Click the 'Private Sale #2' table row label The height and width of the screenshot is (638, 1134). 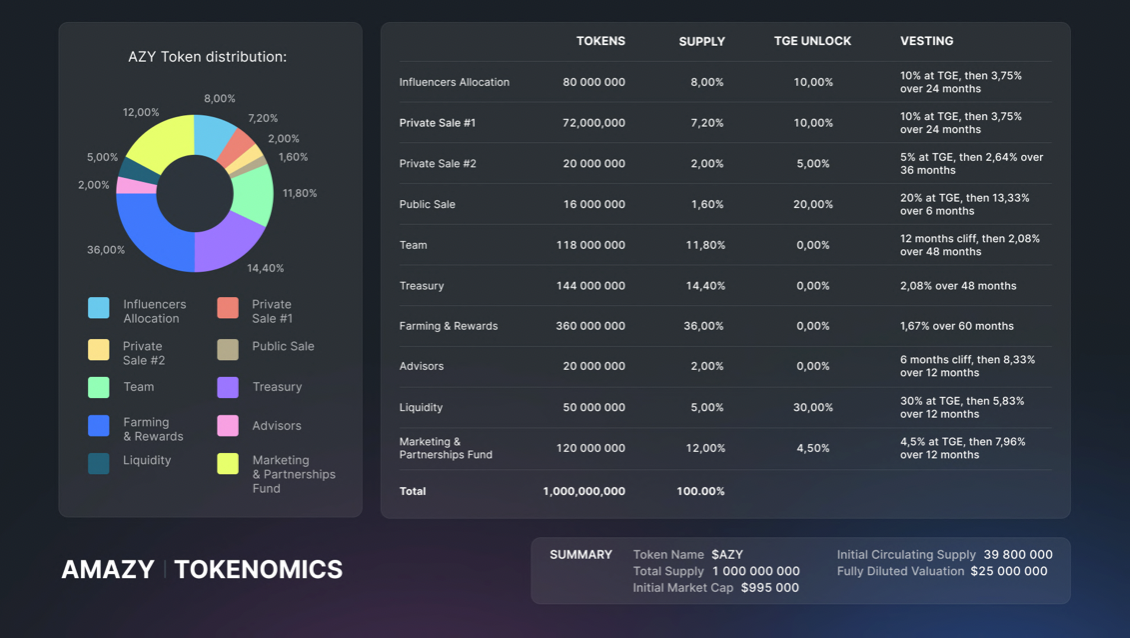tap(438, 163)
